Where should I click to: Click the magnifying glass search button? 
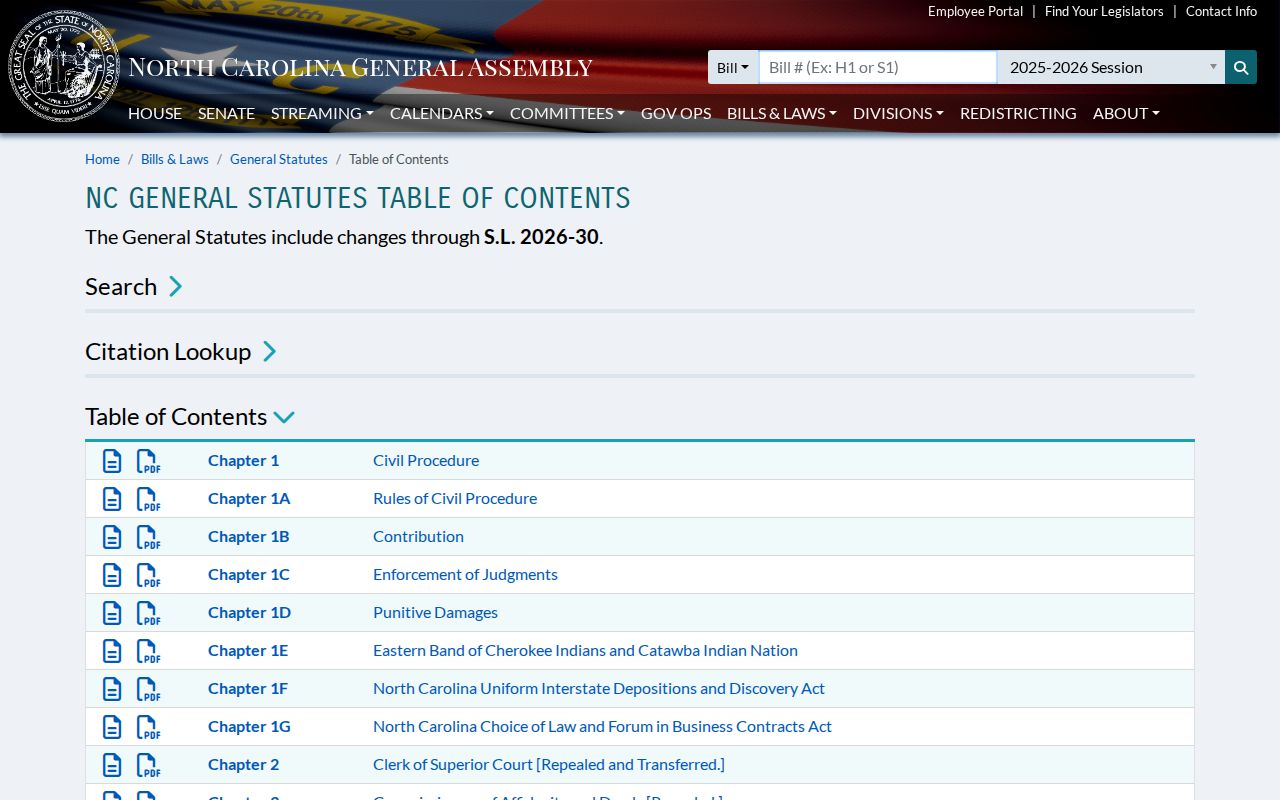click(x=1241, y=67)
